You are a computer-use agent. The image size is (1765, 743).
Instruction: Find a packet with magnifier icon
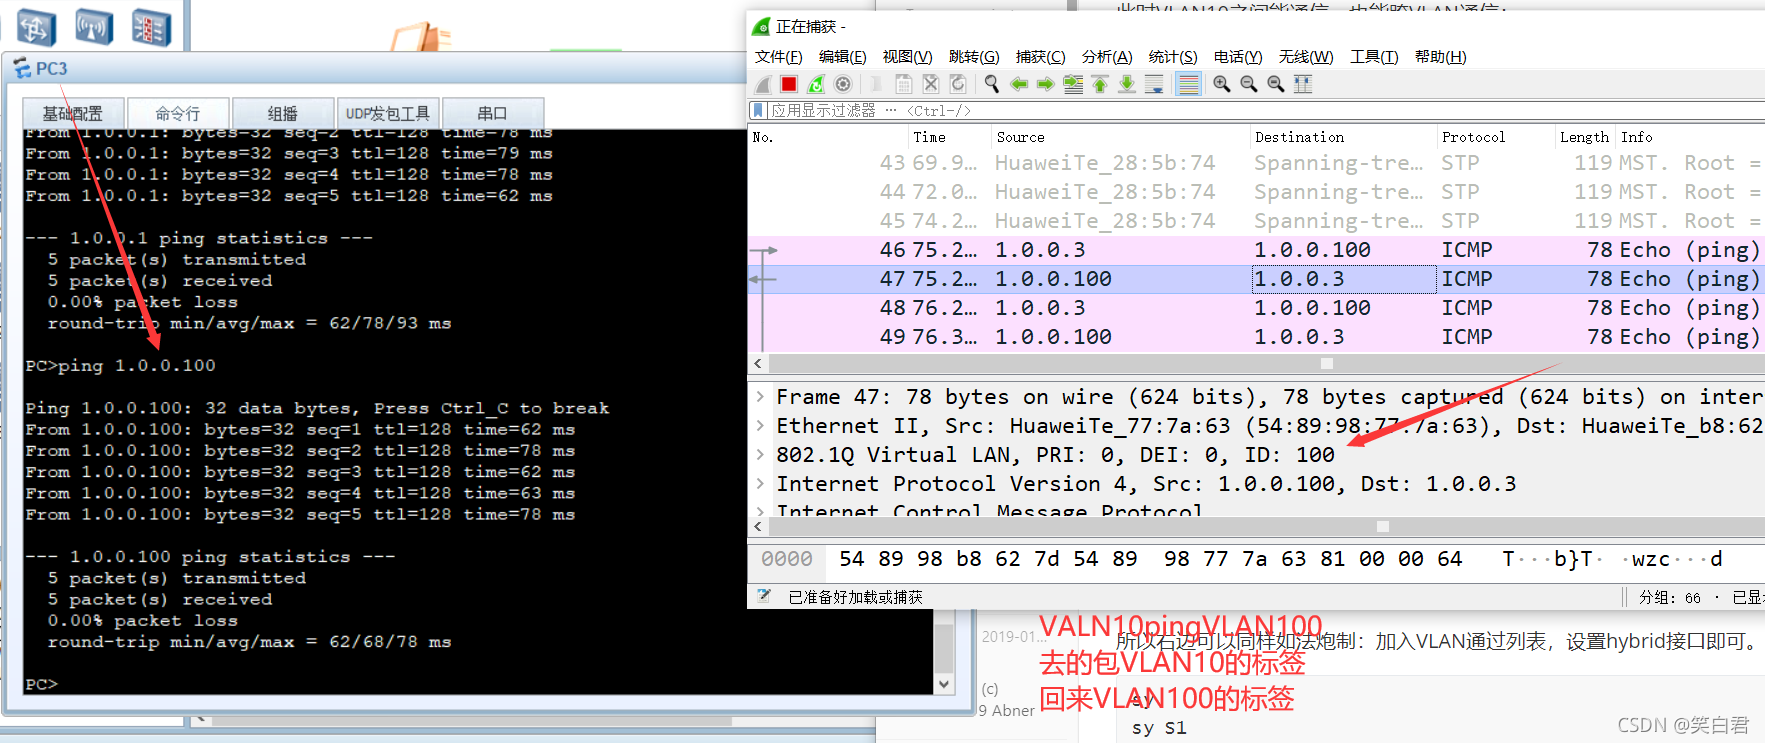coord(992,84)
